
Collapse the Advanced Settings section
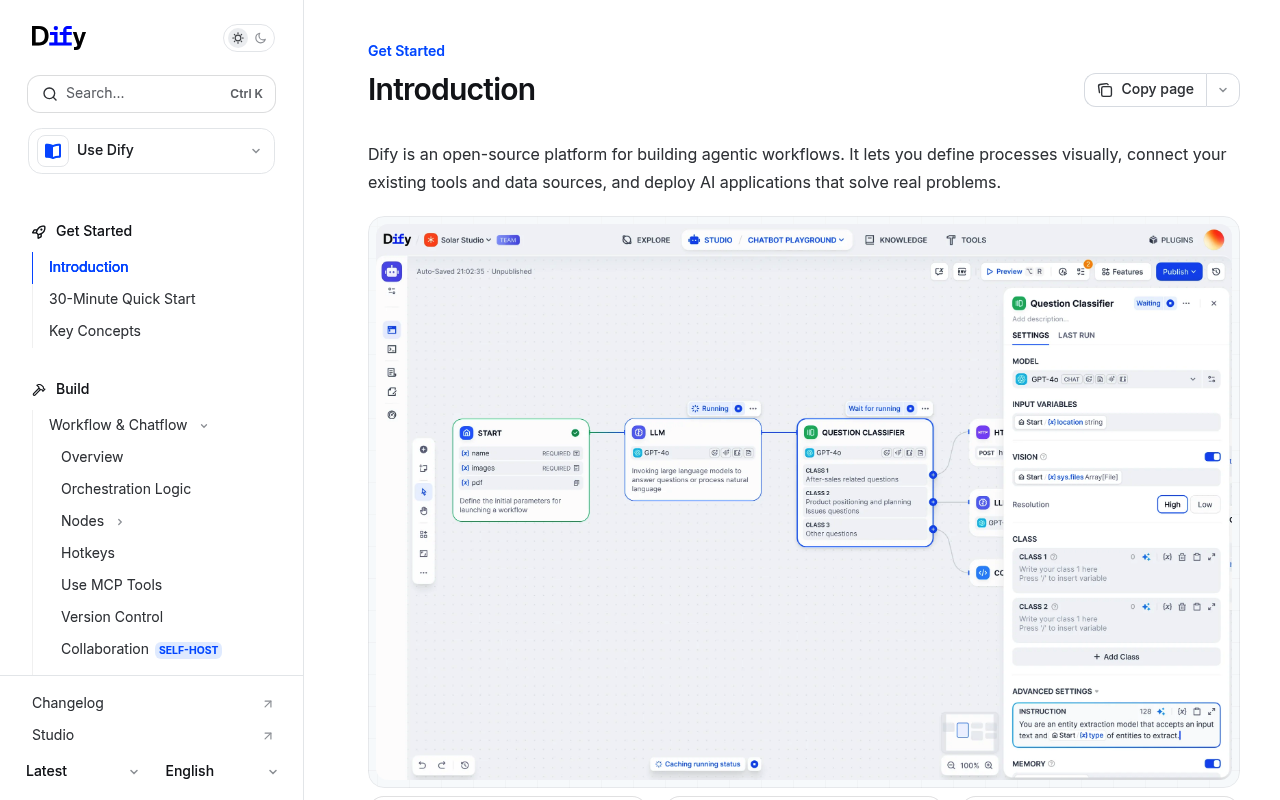[1055, 691]
